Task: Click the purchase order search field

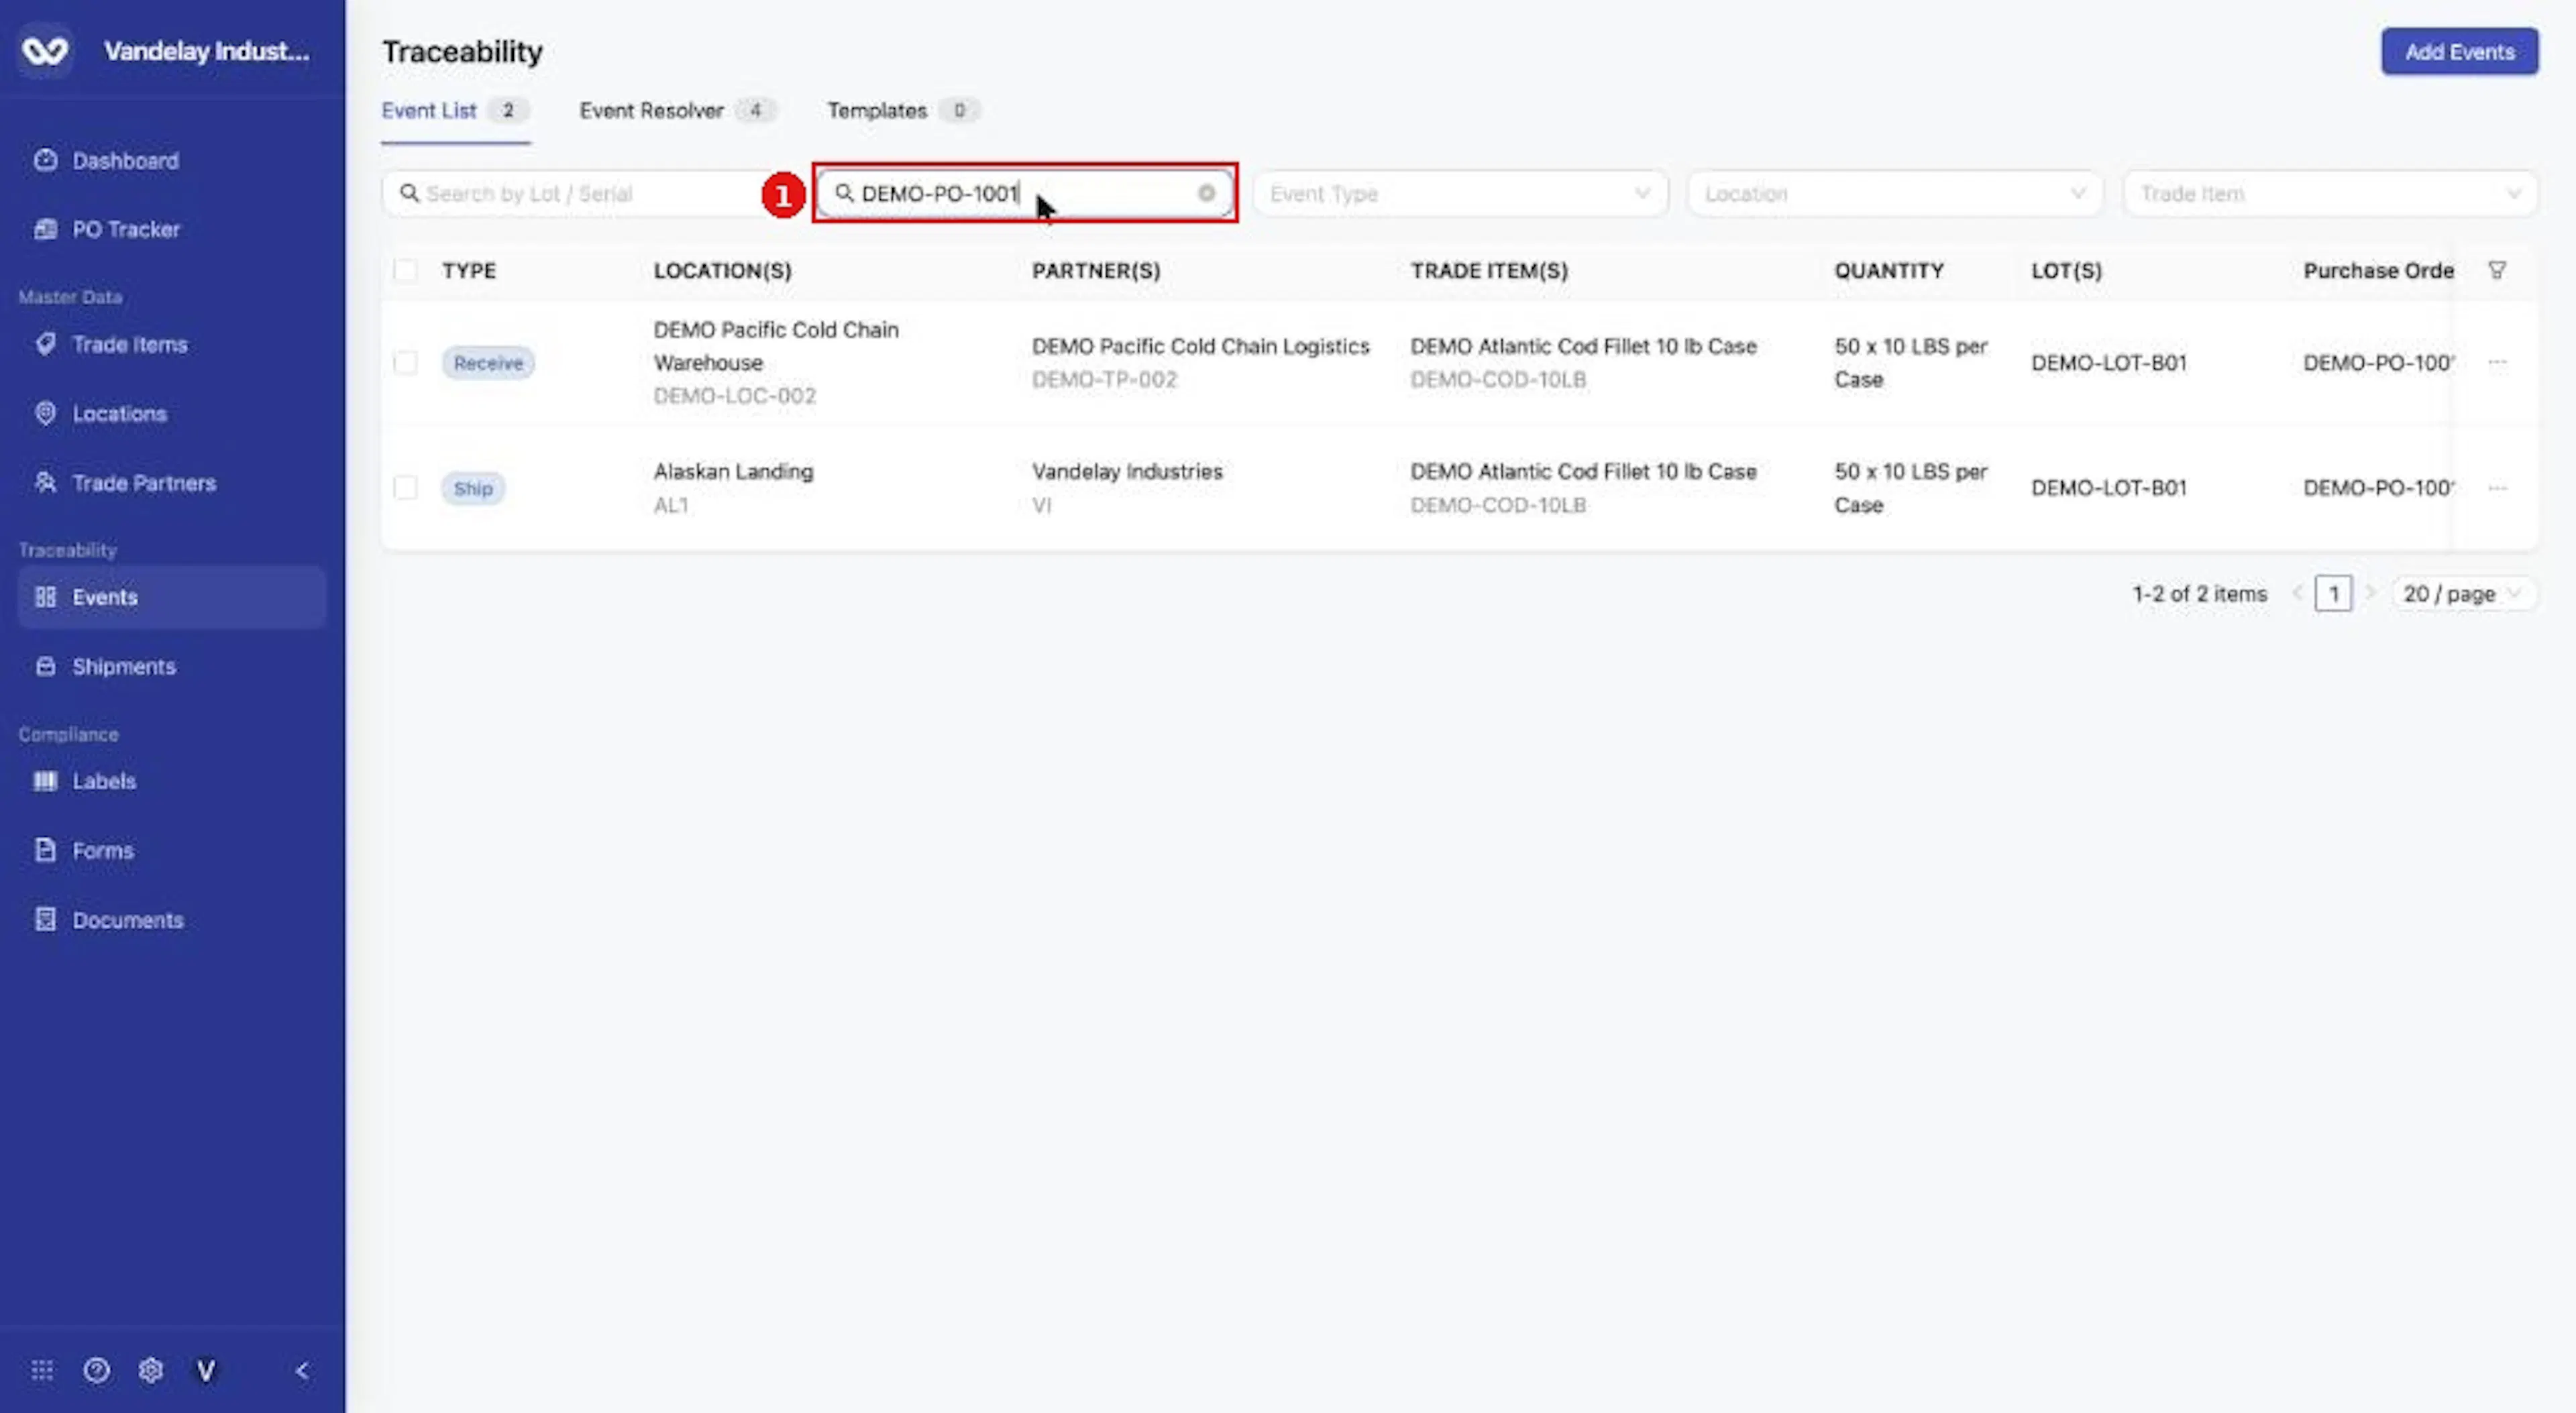Action: (1024, 193)
